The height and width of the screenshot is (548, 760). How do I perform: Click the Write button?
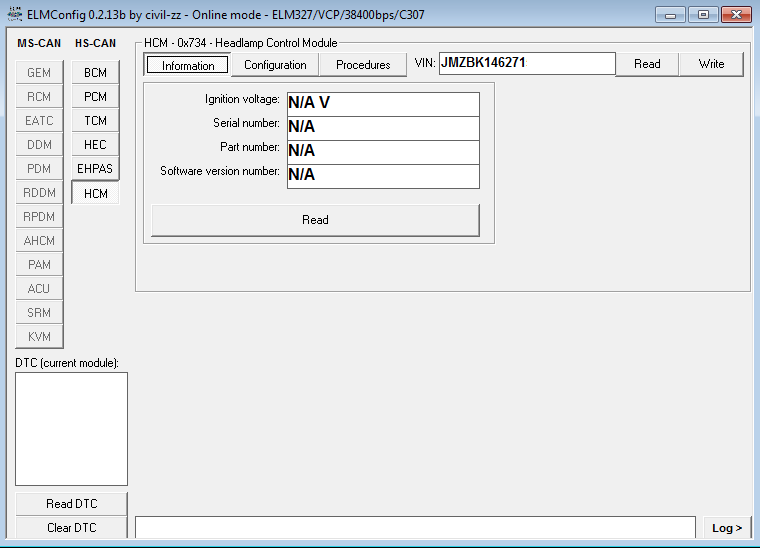[x=711, y=64]
